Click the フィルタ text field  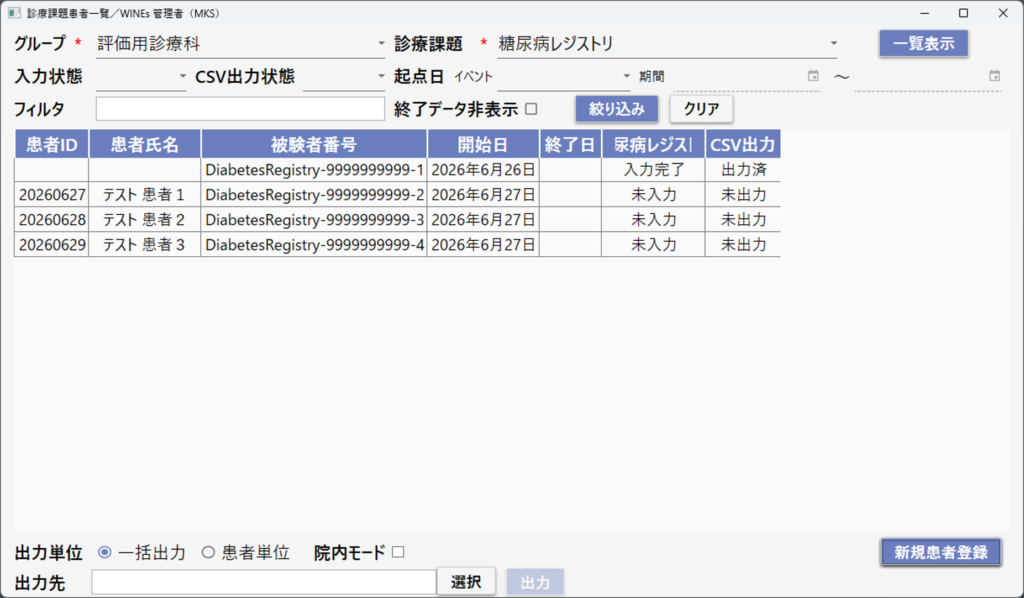coord(240,109)
